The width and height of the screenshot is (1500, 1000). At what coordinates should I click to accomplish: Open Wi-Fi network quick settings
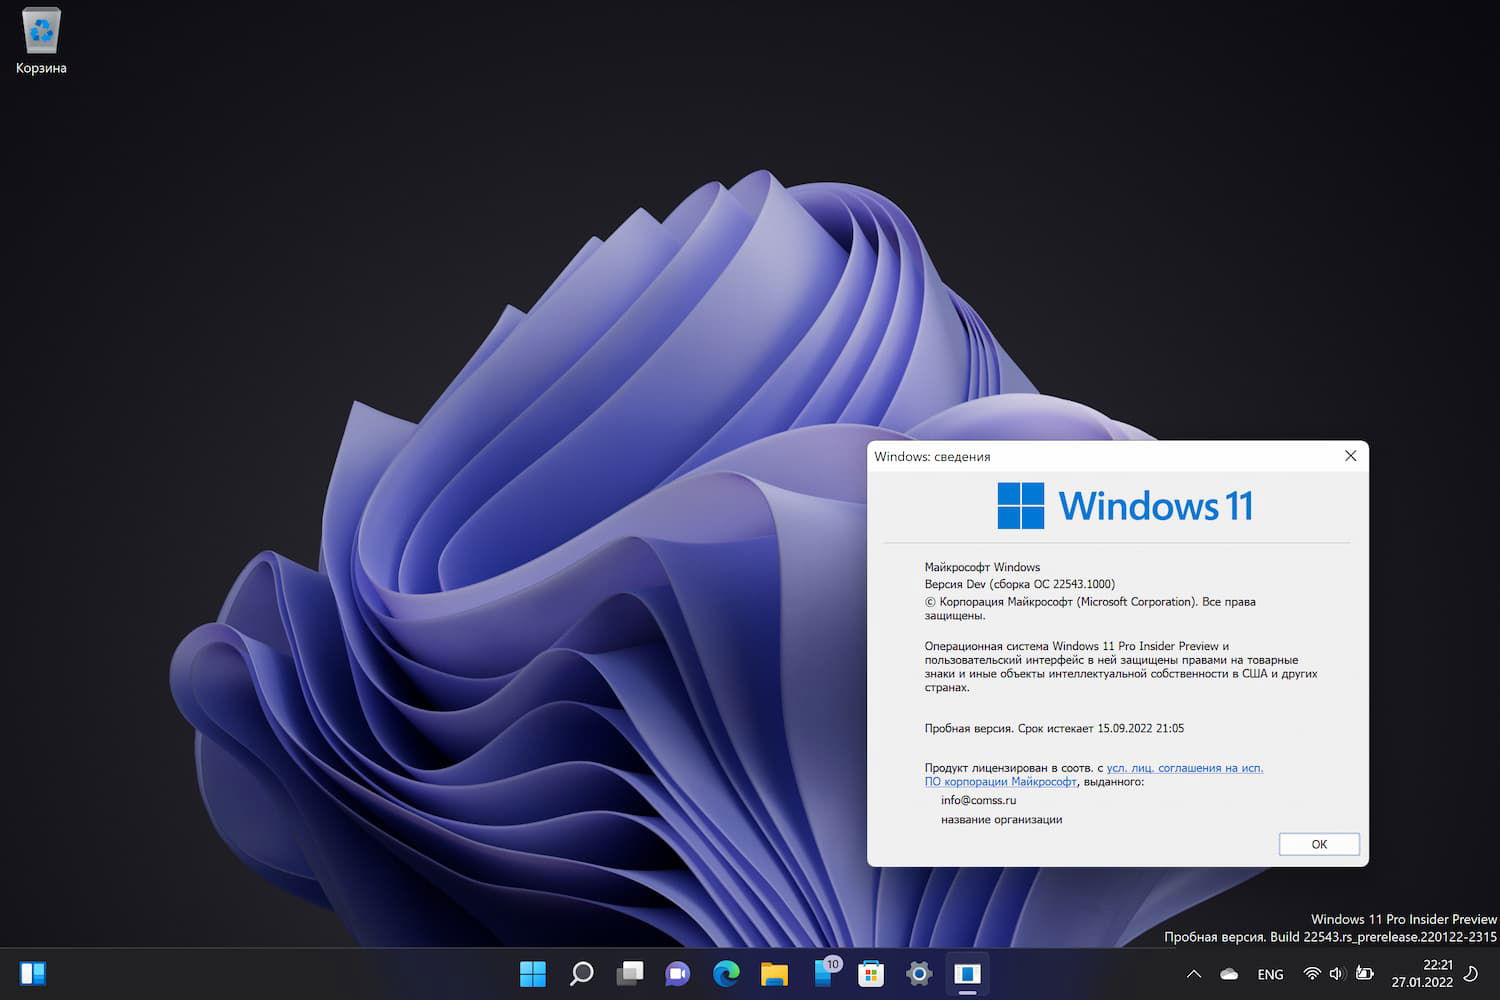(x=1311, y=973)
